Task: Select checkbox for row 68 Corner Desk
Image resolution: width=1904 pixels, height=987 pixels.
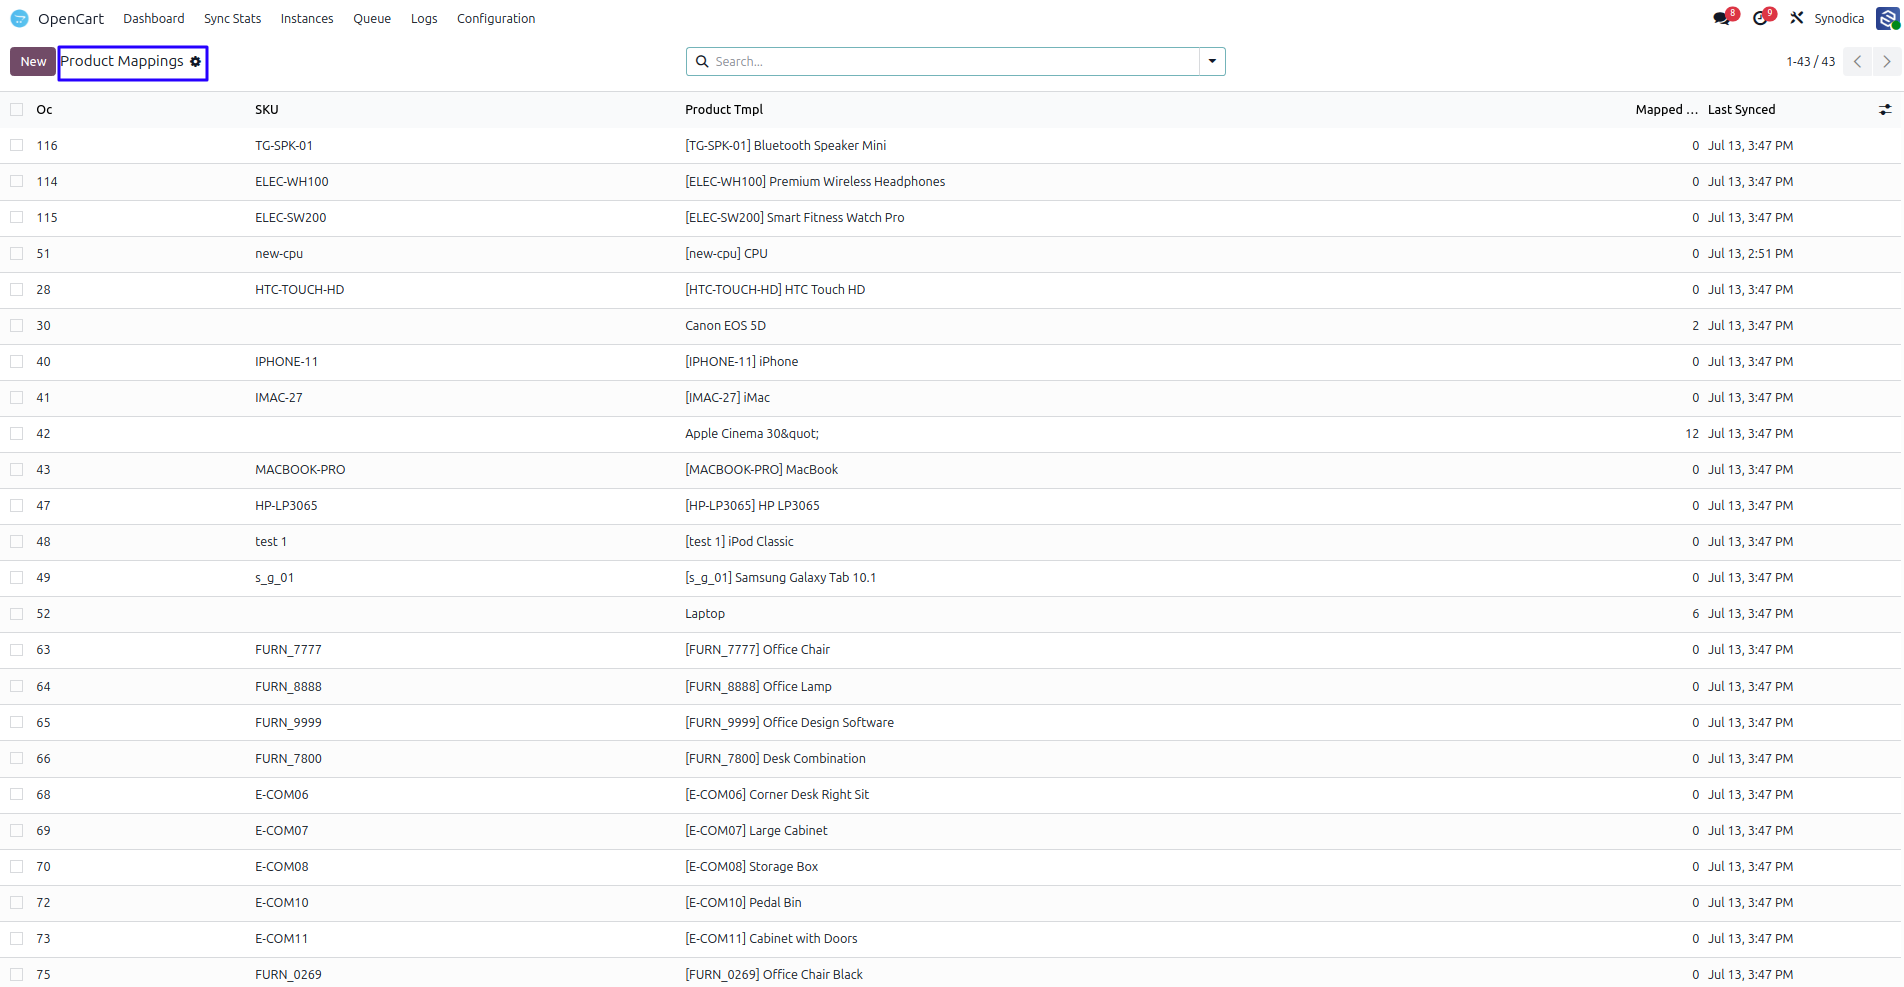Action: pos(17,795)
